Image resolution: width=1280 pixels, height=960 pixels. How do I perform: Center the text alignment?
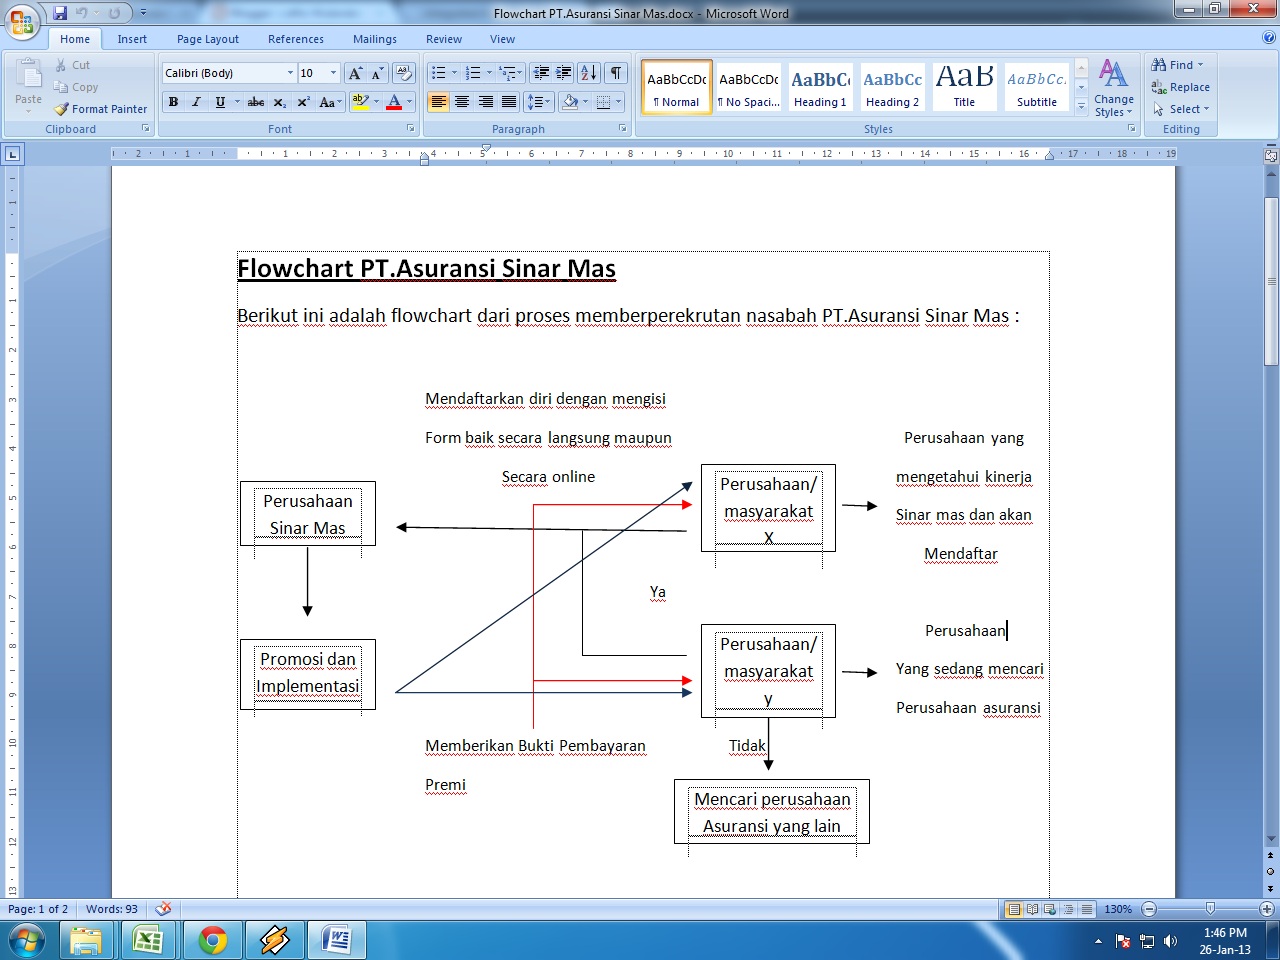click(x=462, y=102)
